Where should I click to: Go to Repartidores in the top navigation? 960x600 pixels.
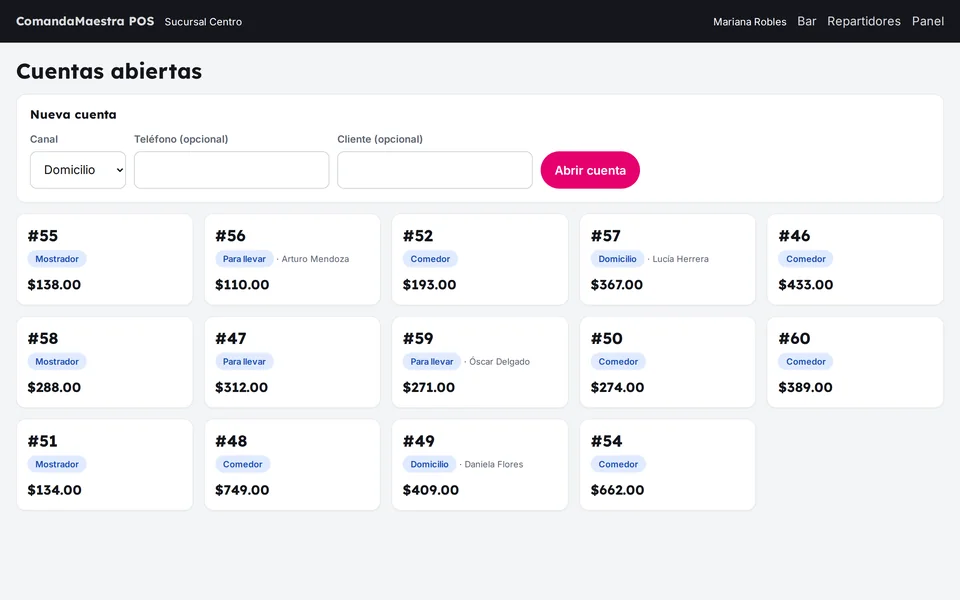[864, 21]
